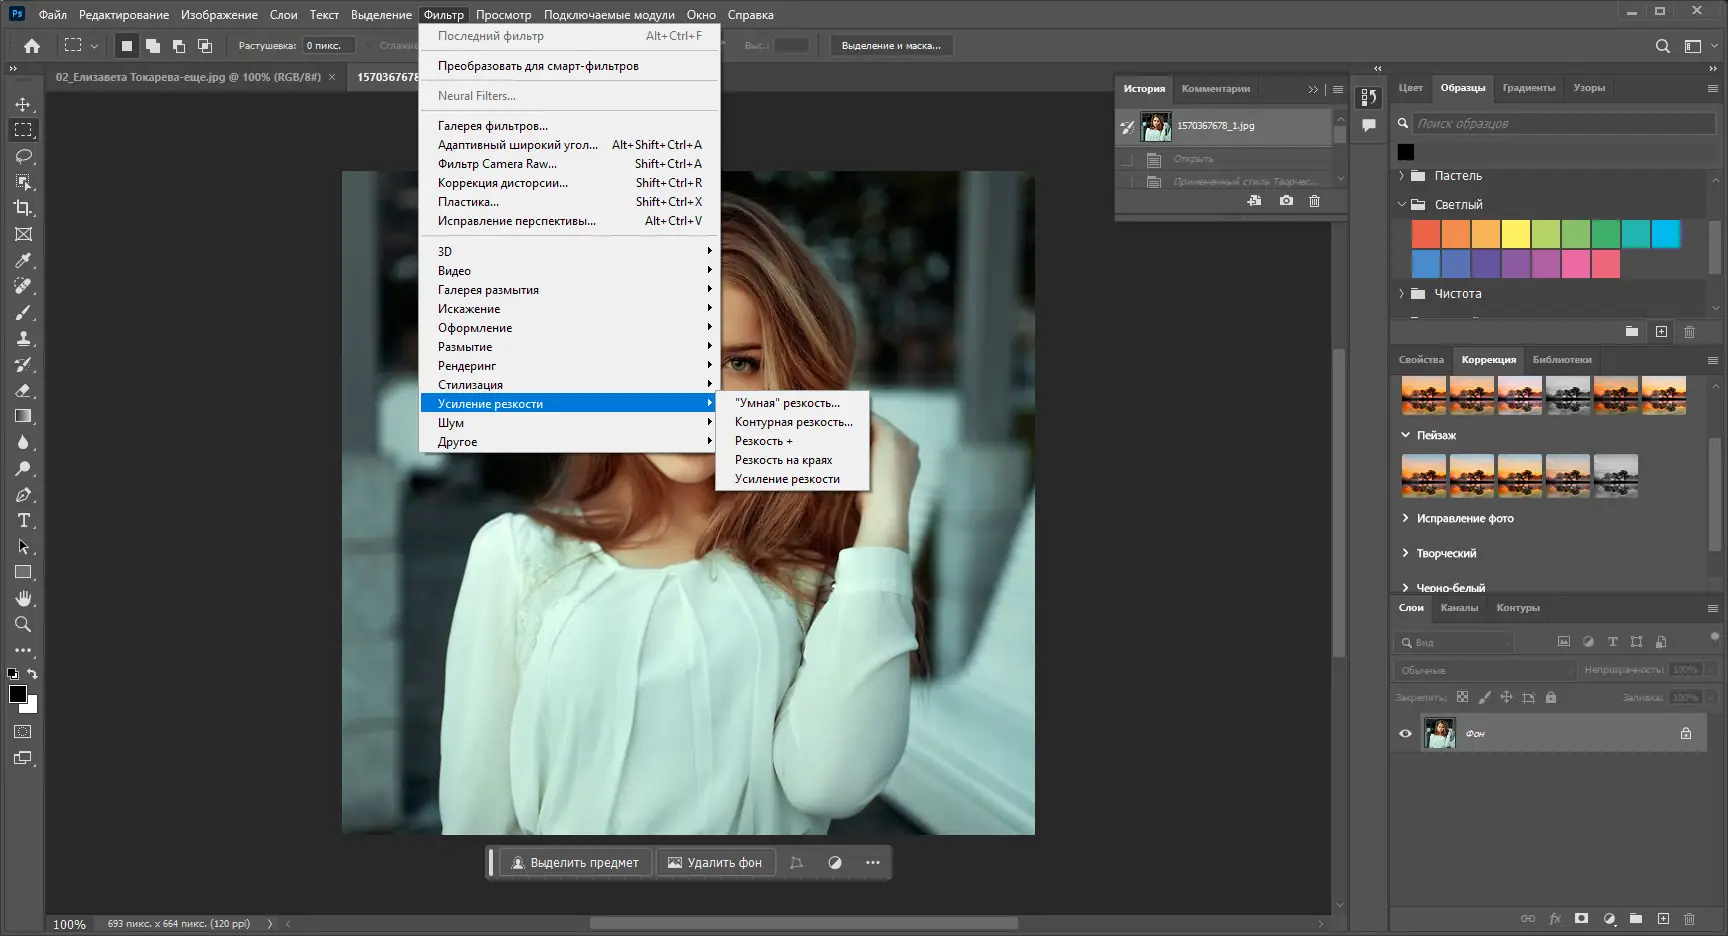Click the Удалить фон button

click(x=715, y=863)
